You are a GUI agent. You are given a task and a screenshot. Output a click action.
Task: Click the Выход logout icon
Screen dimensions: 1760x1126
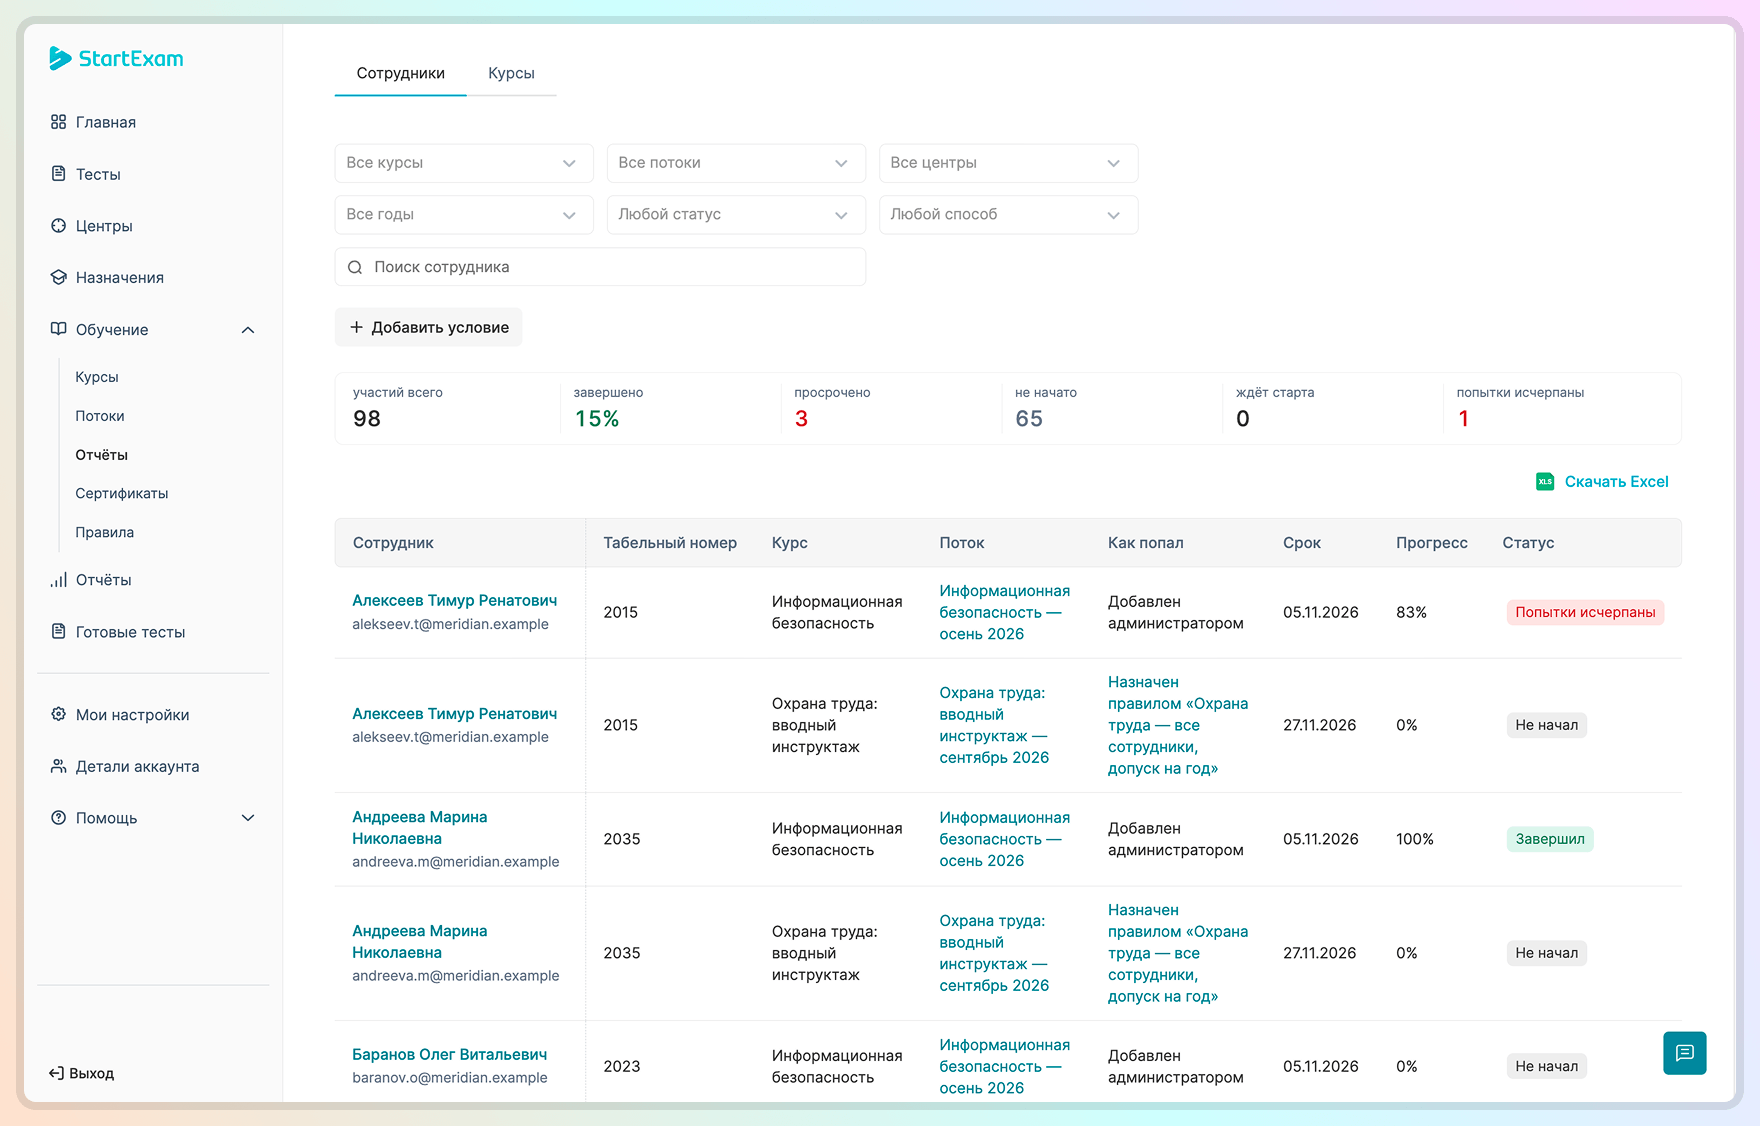(56, 1073)
